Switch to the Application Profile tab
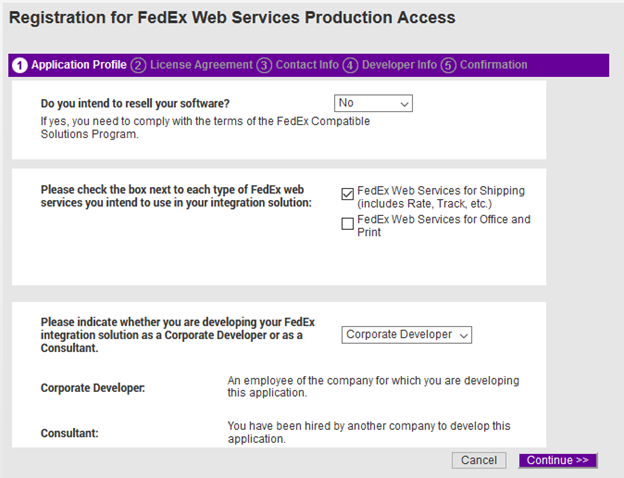Screen dimensions: 624x478 (x=78, y=65)
